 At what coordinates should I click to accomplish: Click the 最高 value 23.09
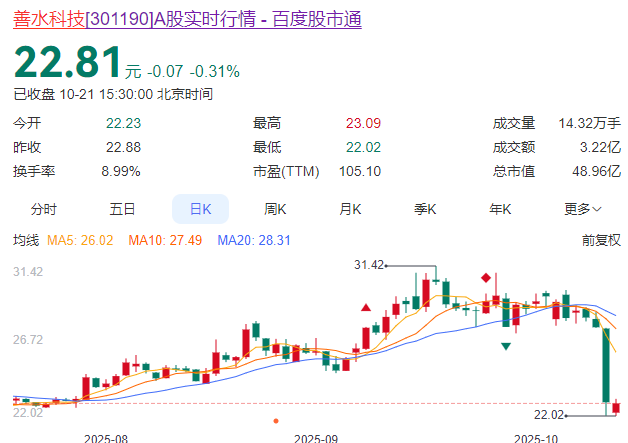click(x=363, y=123)
